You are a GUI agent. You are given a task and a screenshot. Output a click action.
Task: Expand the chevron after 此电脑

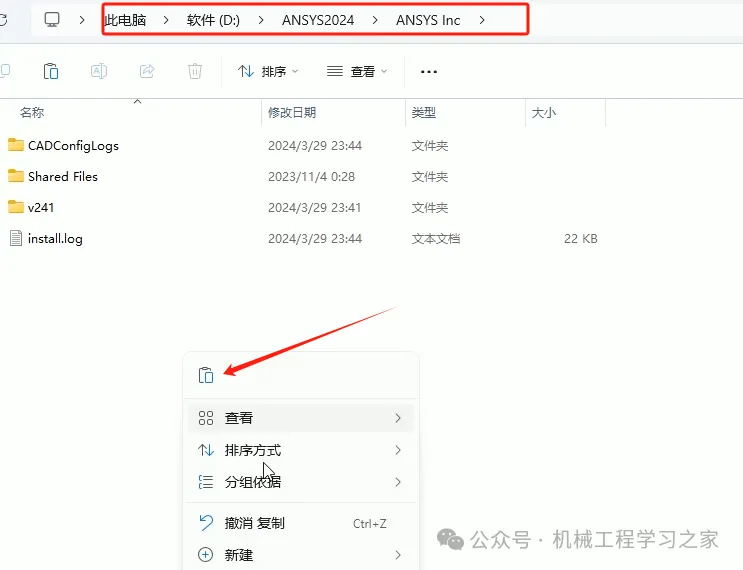click(x=166, y=20)
